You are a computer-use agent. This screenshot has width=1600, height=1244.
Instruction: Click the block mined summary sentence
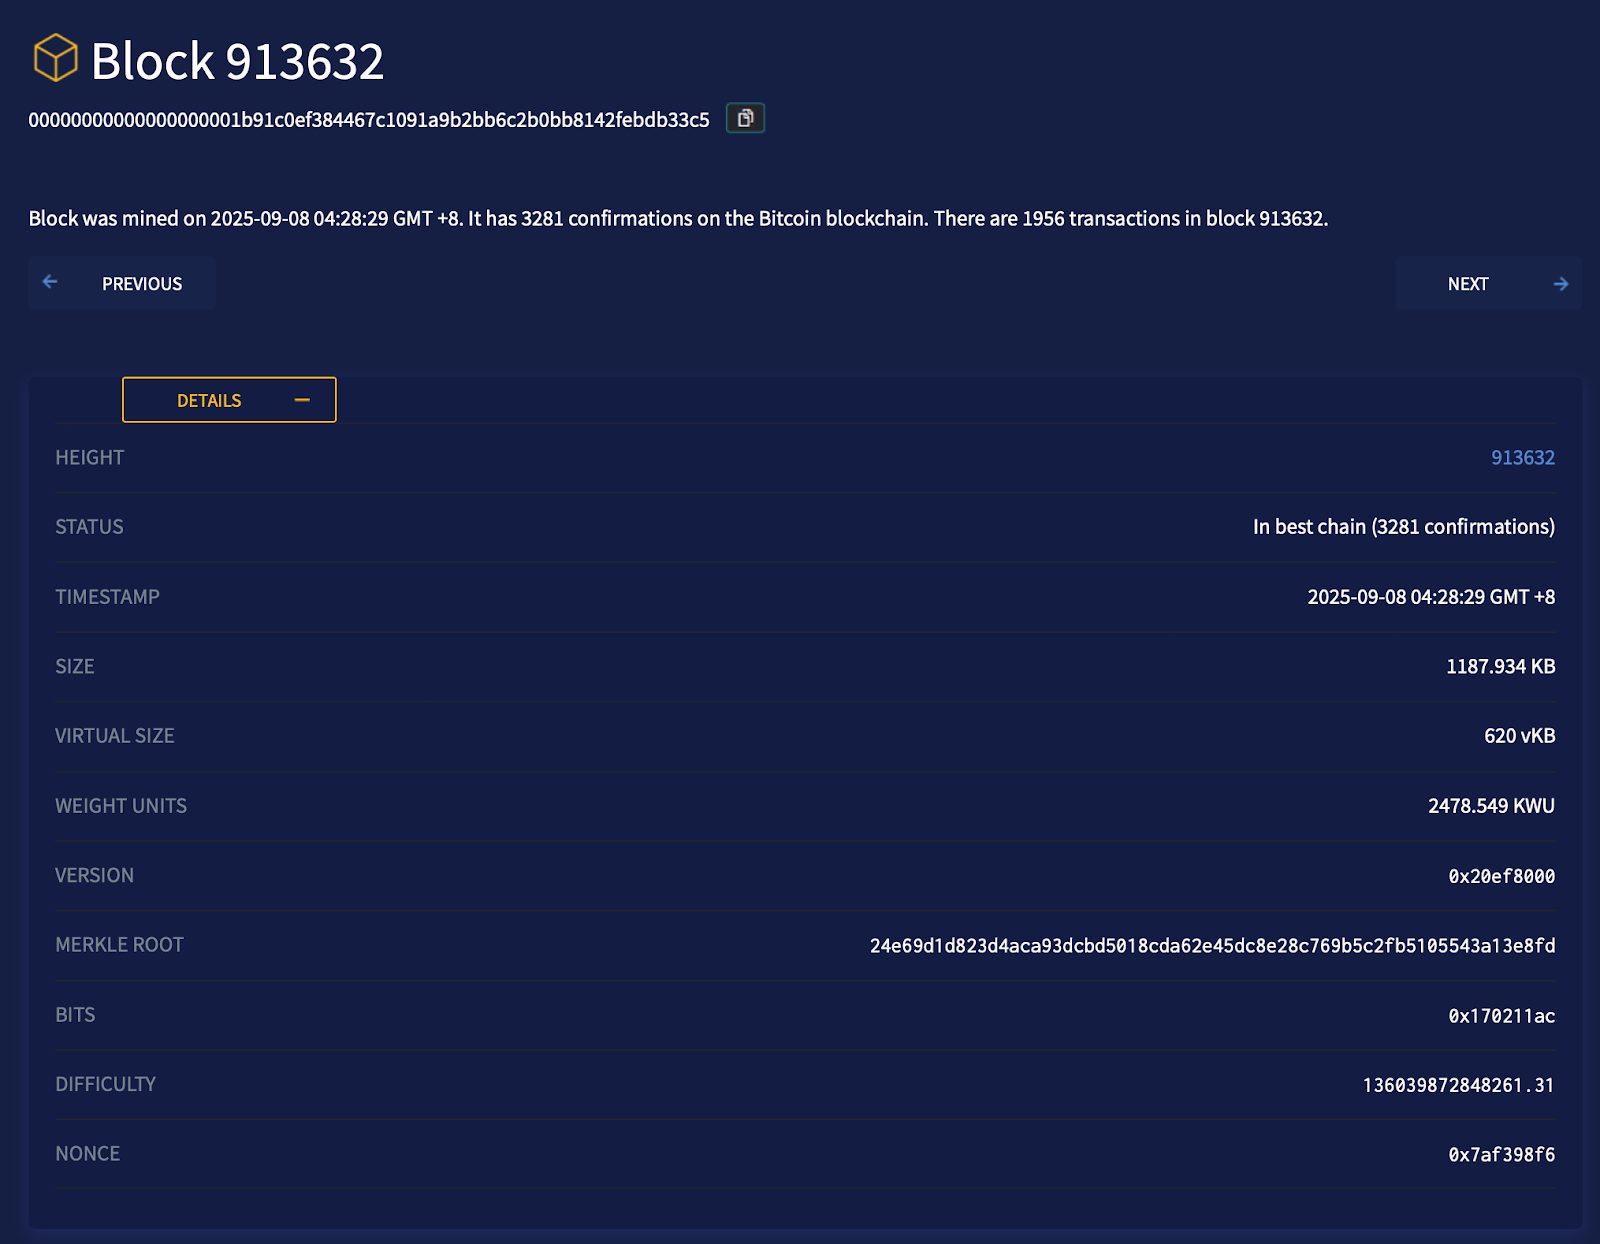[x=678, y=219]
